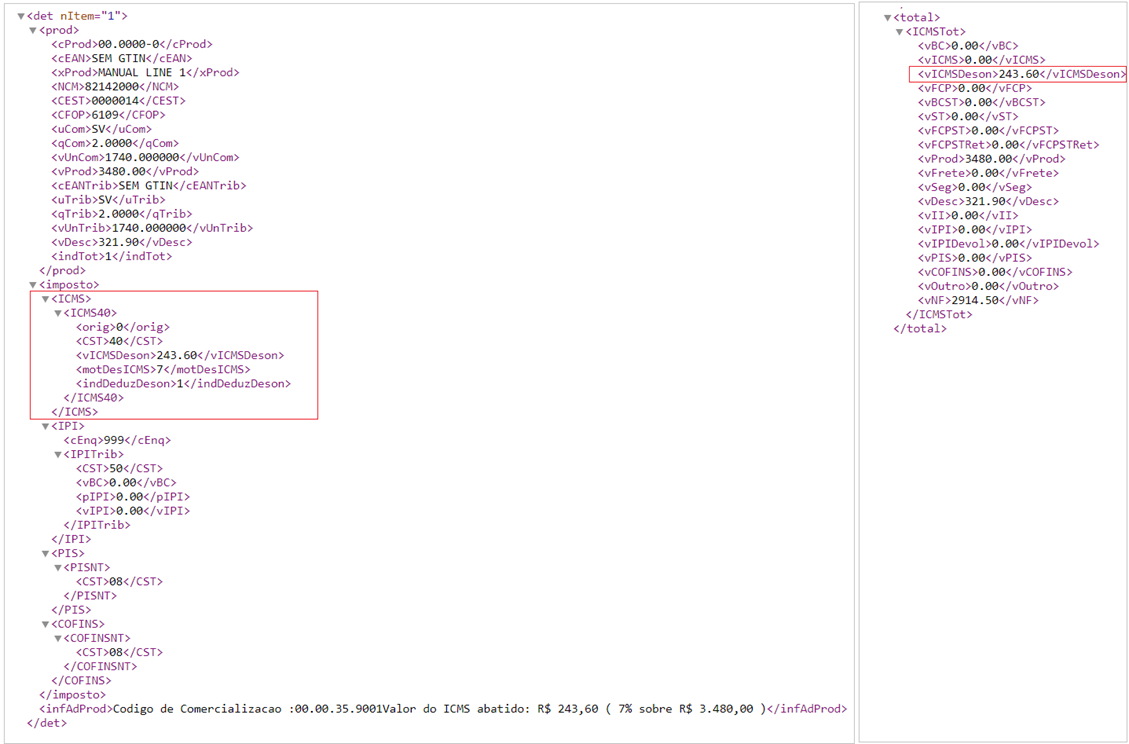
Task: Collapse the IPITrib element
Action: pos(57,454)
